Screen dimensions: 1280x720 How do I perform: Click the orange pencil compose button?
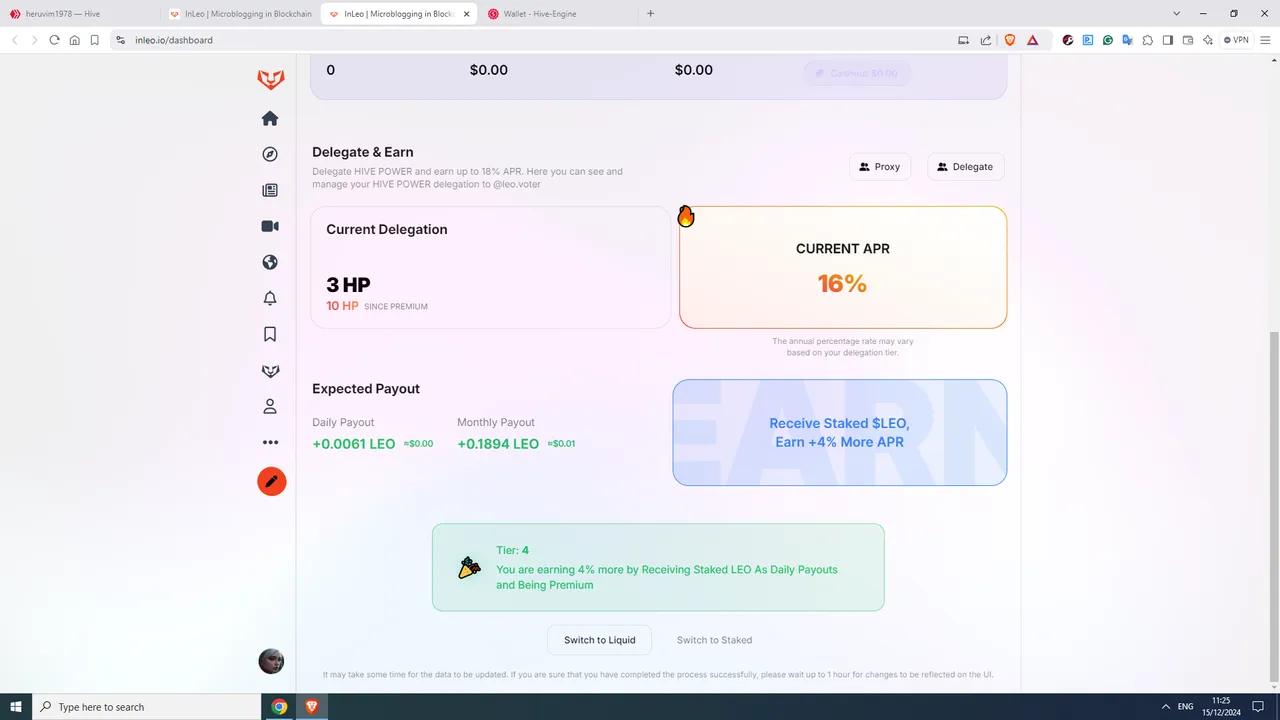click(x=272, y=481)
